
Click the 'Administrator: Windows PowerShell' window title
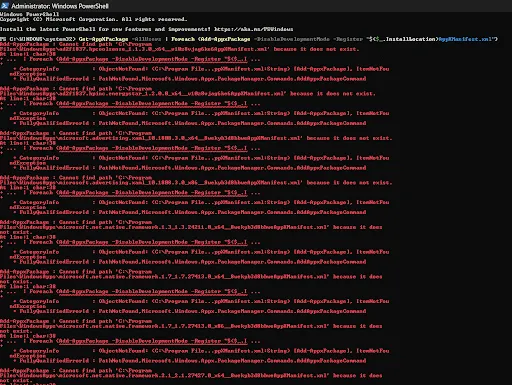pos(60,6)
